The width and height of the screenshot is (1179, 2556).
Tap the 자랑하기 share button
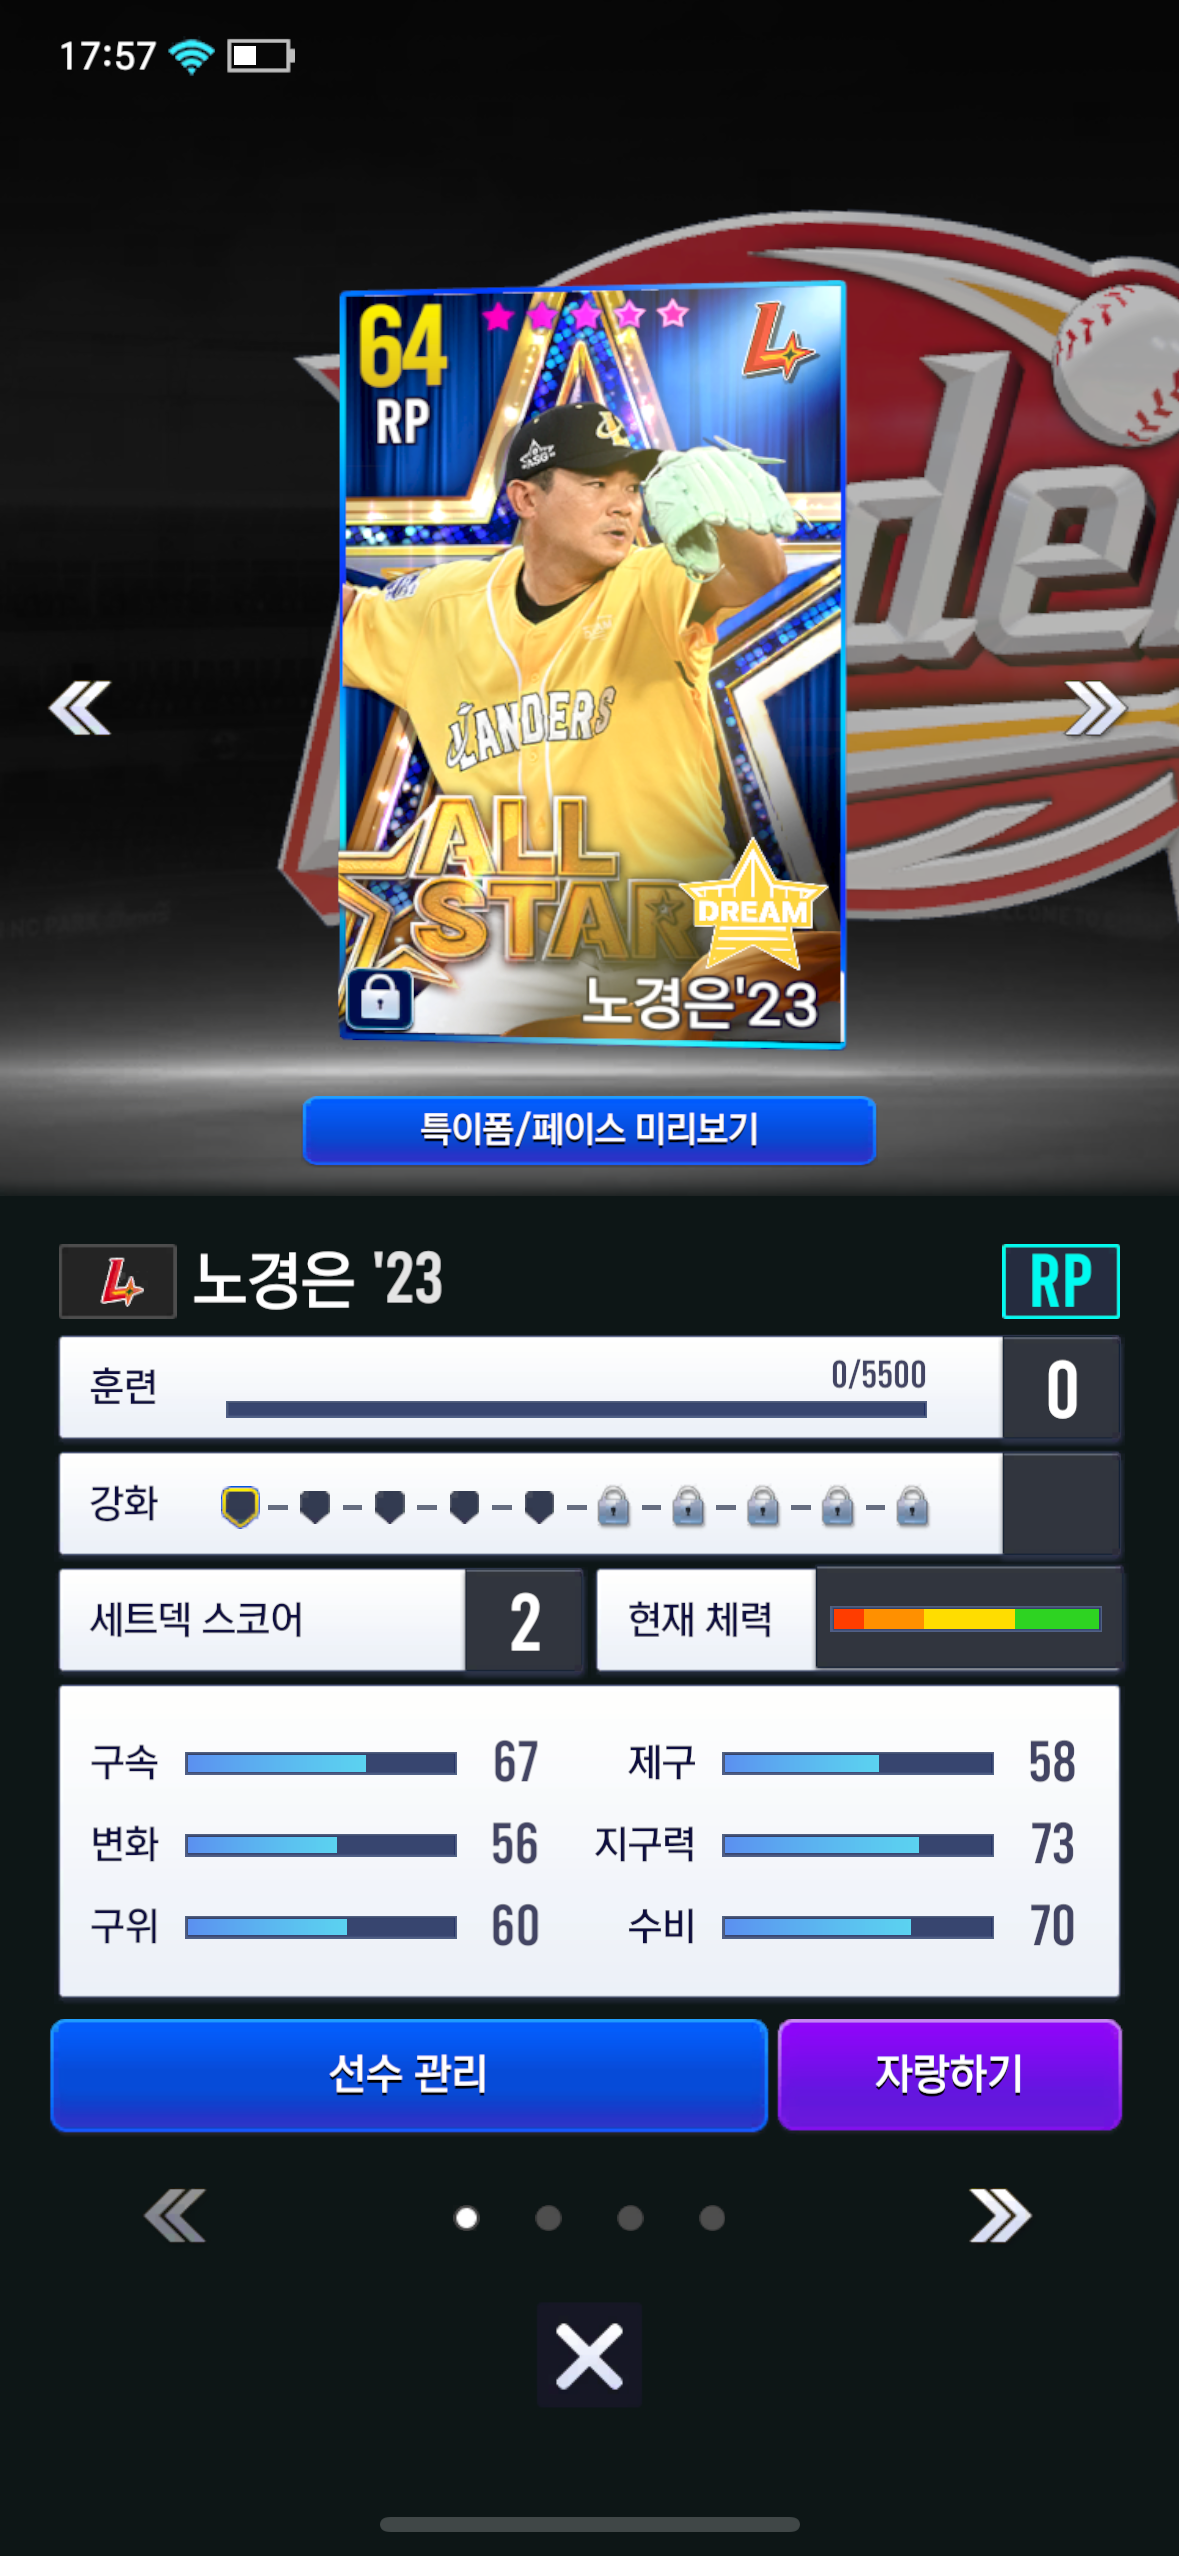[x=949, y=2074]
